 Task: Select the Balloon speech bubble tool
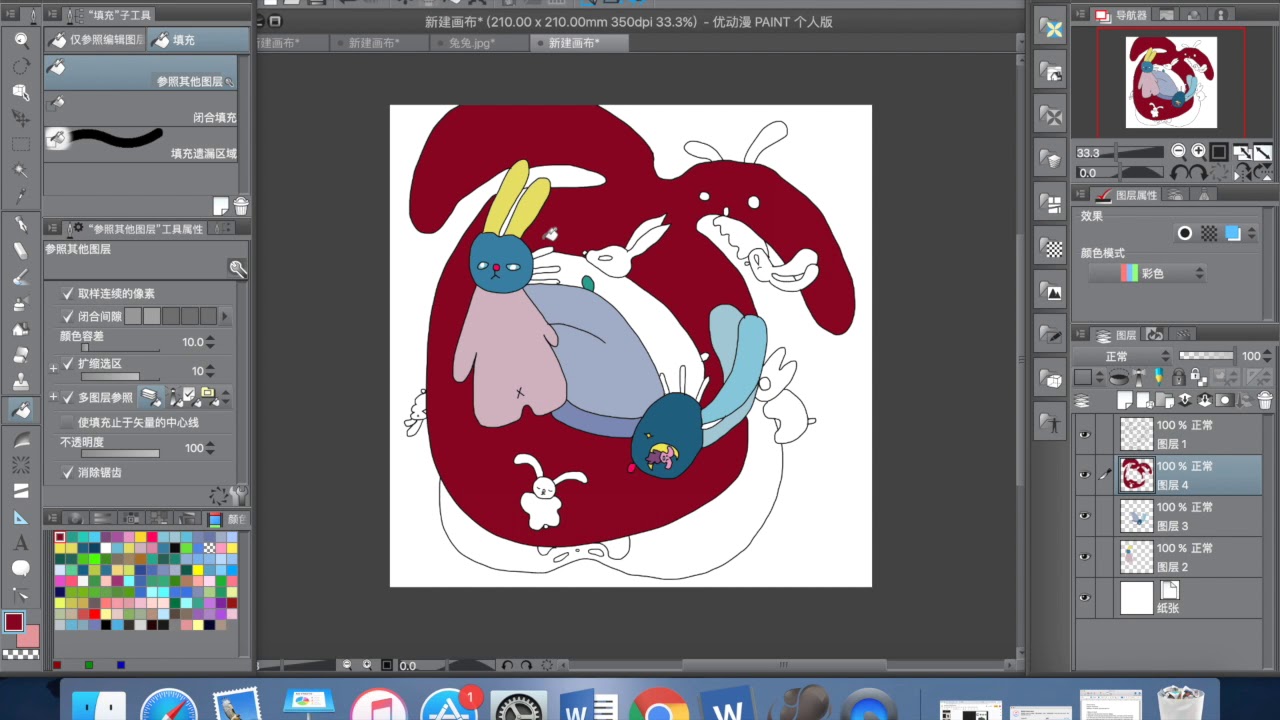(x=20, y=569)
